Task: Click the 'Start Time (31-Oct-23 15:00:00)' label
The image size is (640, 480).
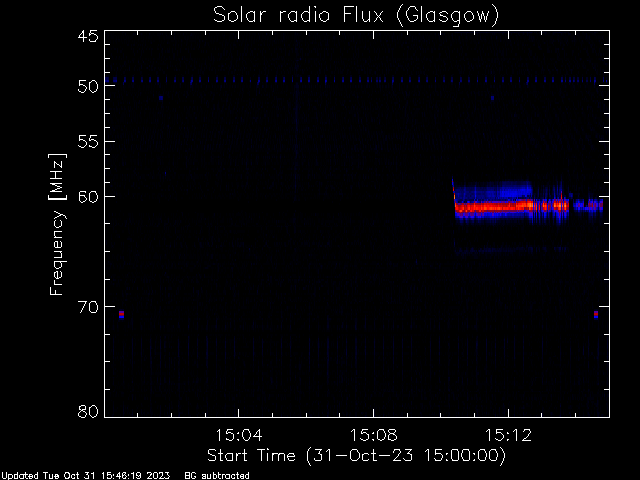Action: coord(356,456)
